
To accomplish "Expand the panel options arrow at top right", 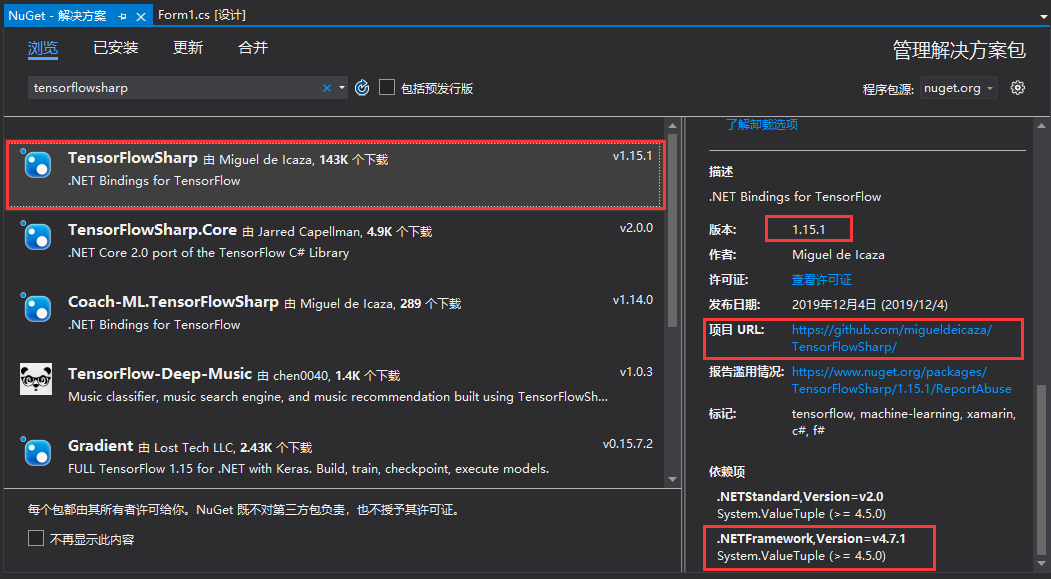I will pyautogui.click(x=1042, y=15).
